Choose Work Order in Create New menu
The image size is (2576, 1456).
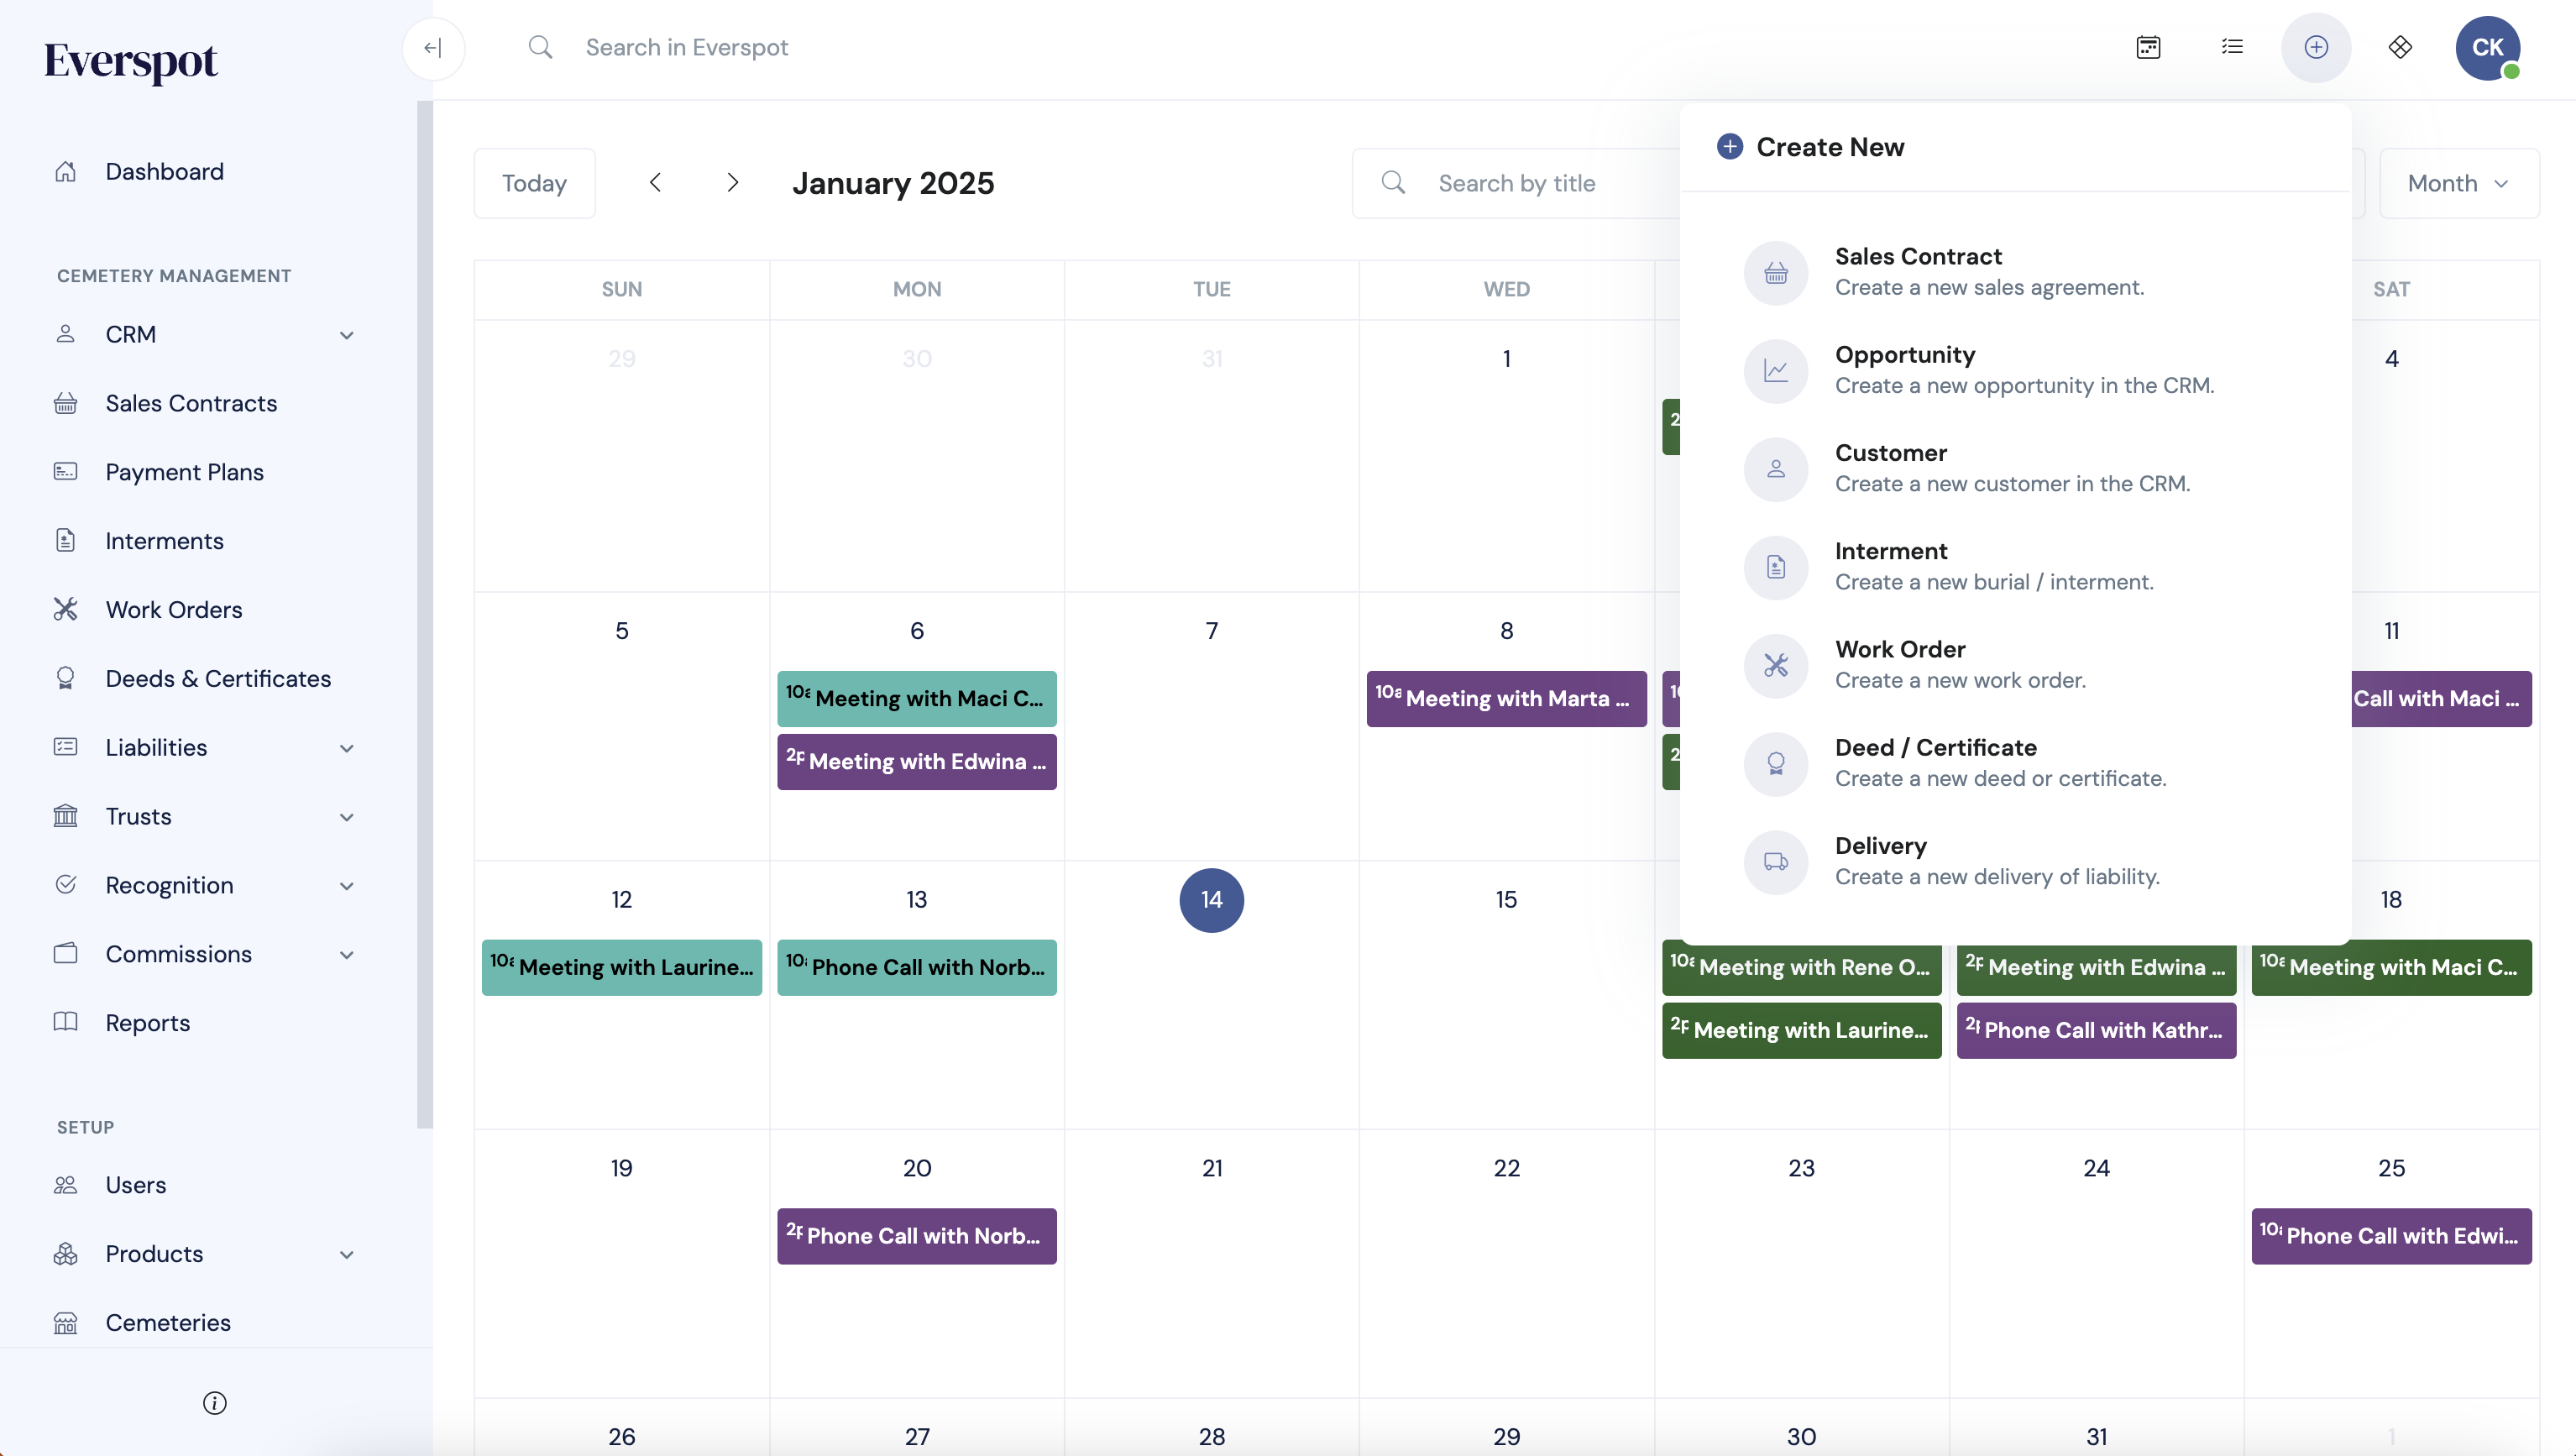(x=2015, y=665)
